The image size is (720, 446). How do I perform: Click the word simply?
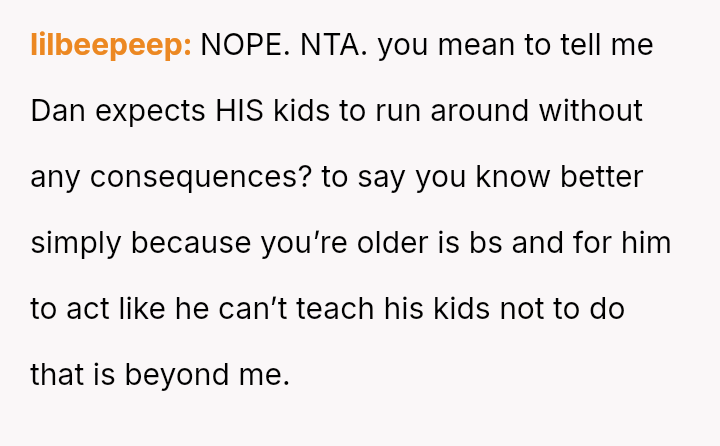[x=76, y=243]
